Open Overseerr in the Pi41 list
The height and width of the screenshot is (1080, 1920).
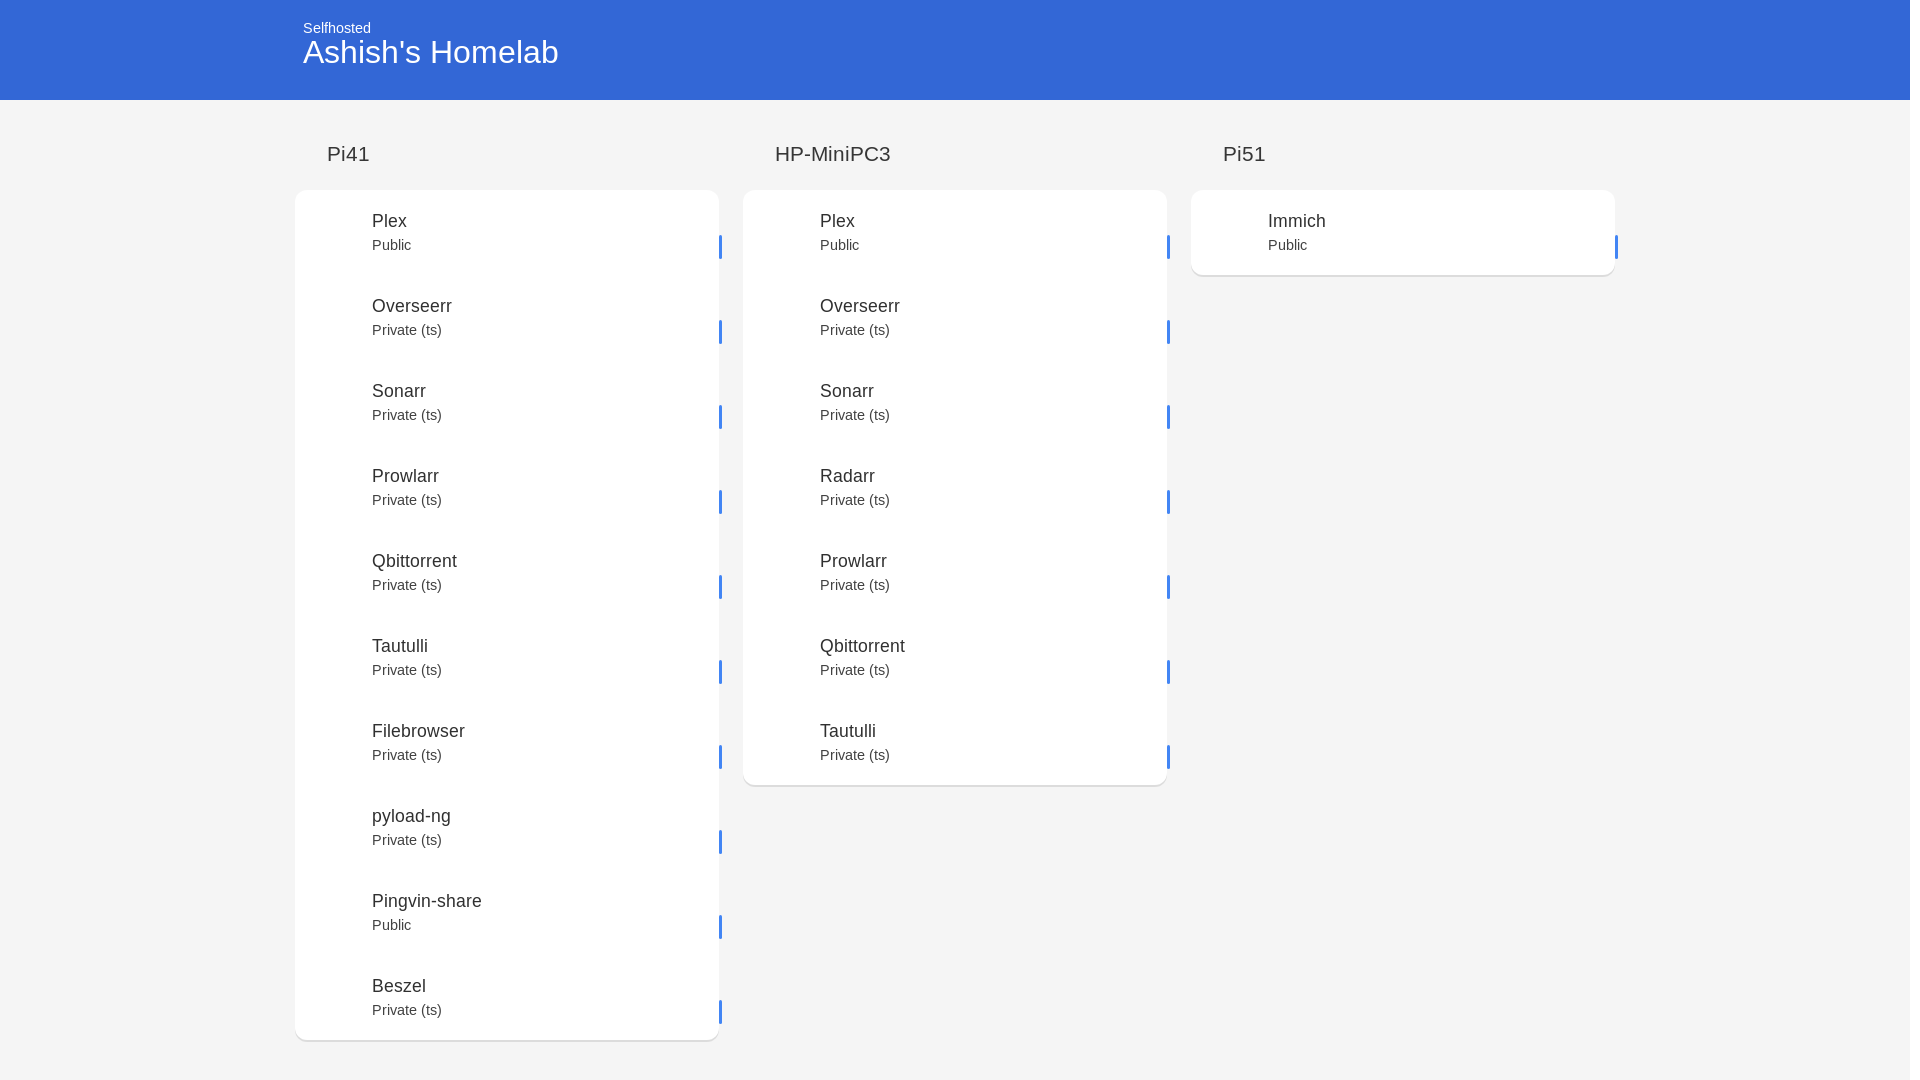click(507, 317)
